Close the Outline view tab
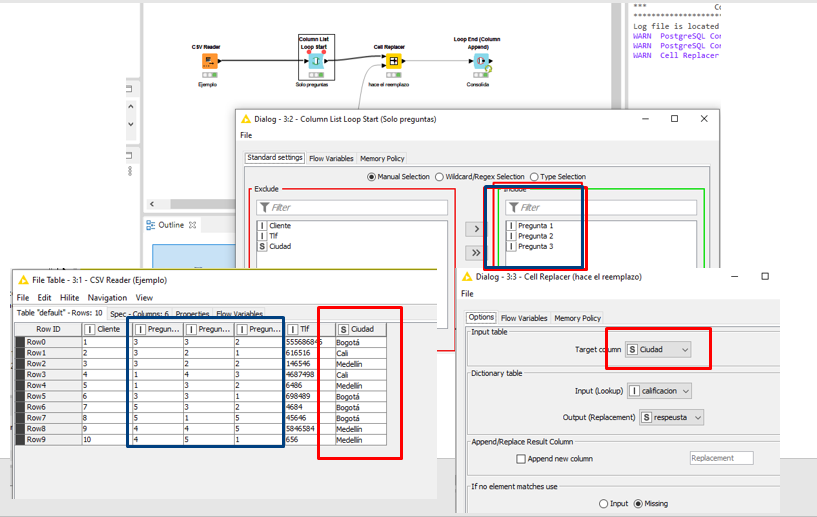 coord(192,225)
